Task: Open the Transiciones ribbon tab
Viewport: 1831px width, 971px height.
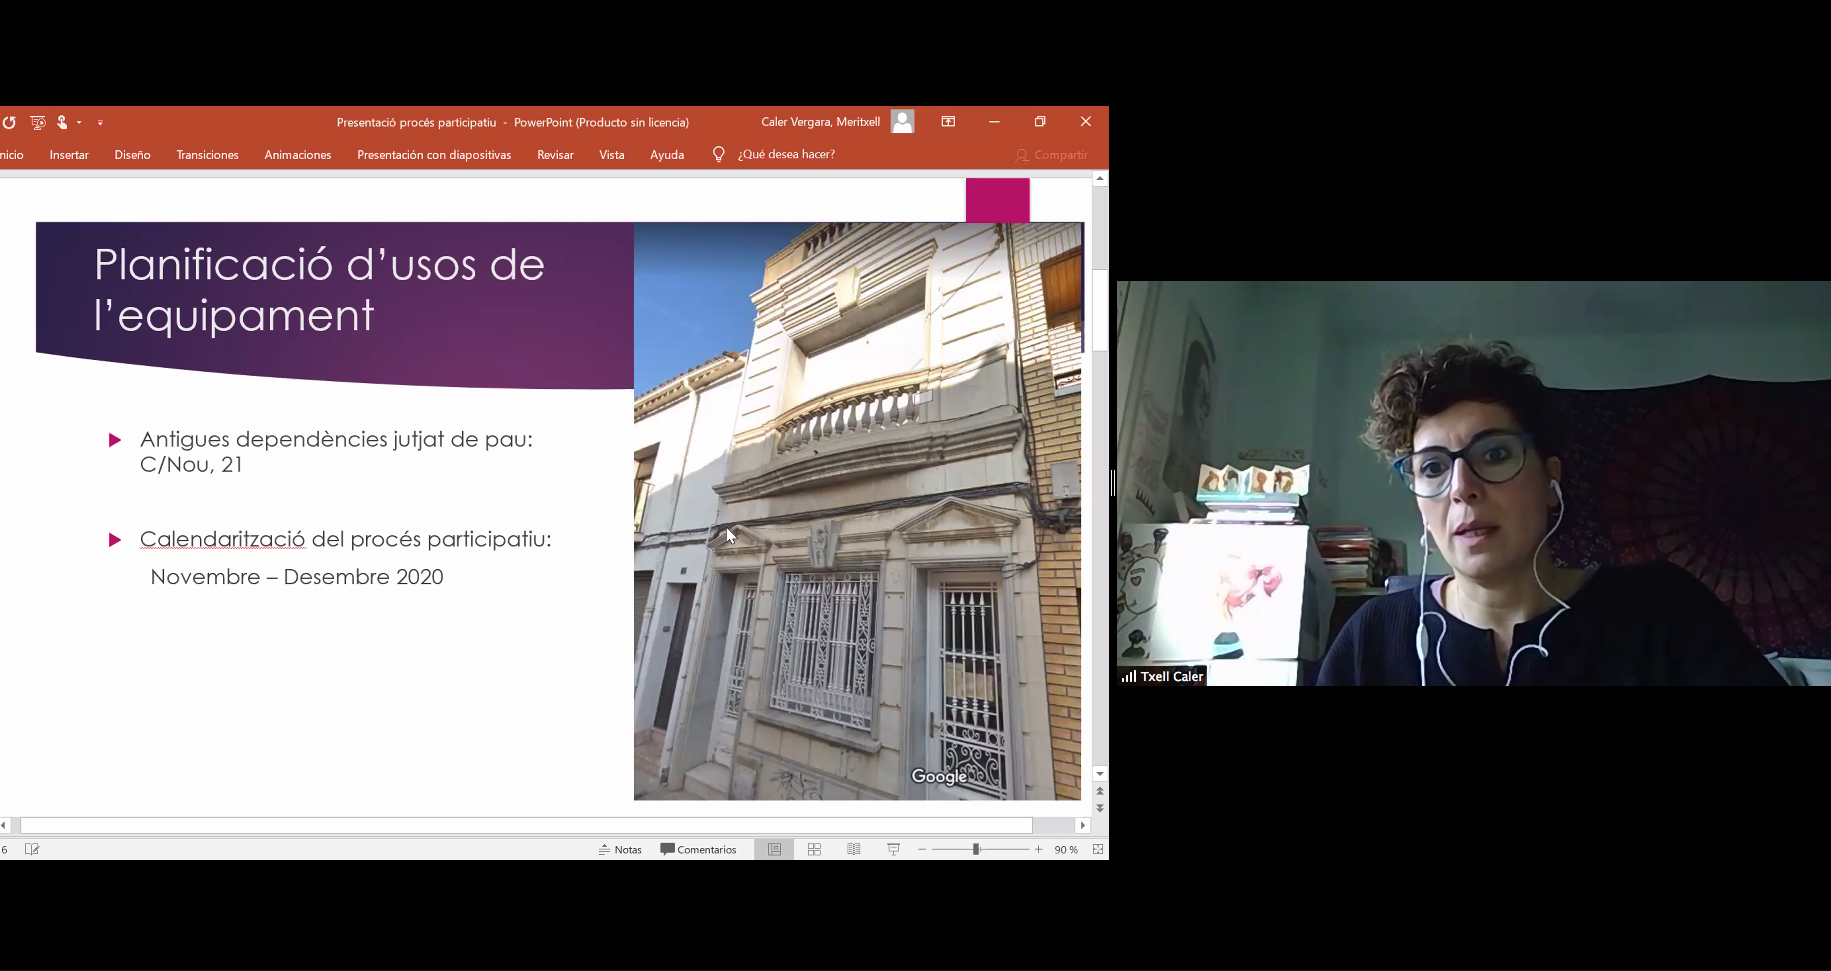Action: tap(207, 155)
